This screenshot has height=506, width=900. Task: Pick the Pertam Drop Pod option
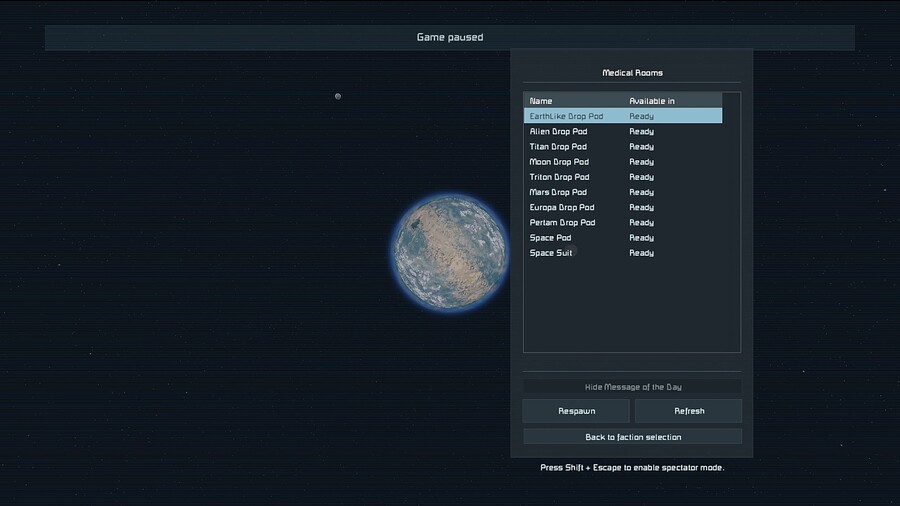562,223
